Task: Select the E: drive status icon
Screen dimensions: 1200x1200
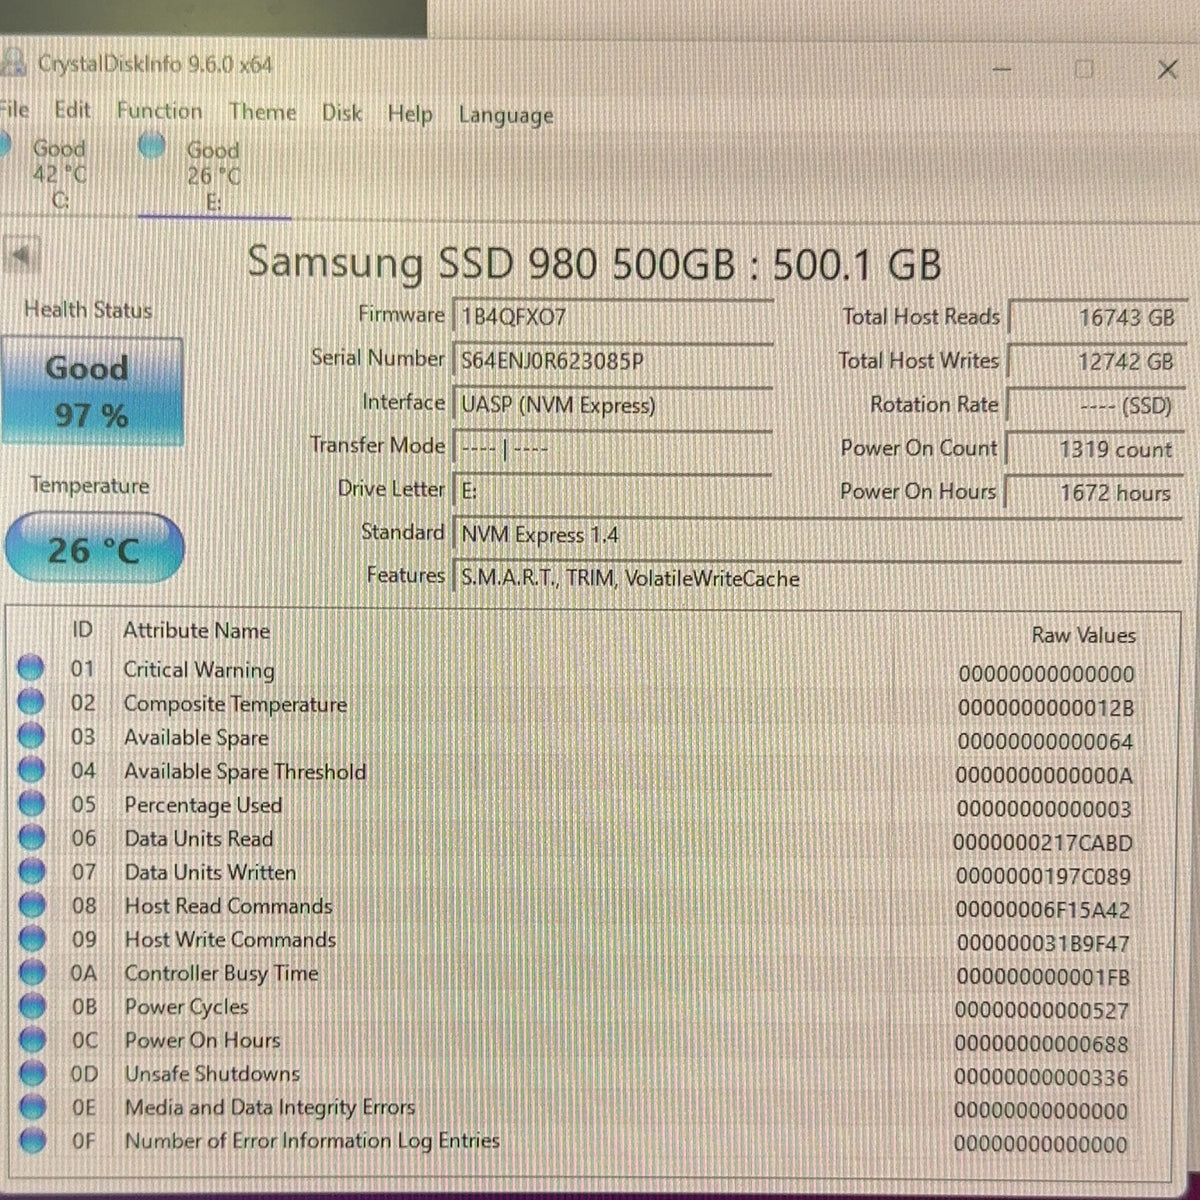Action: coord(152,147)
